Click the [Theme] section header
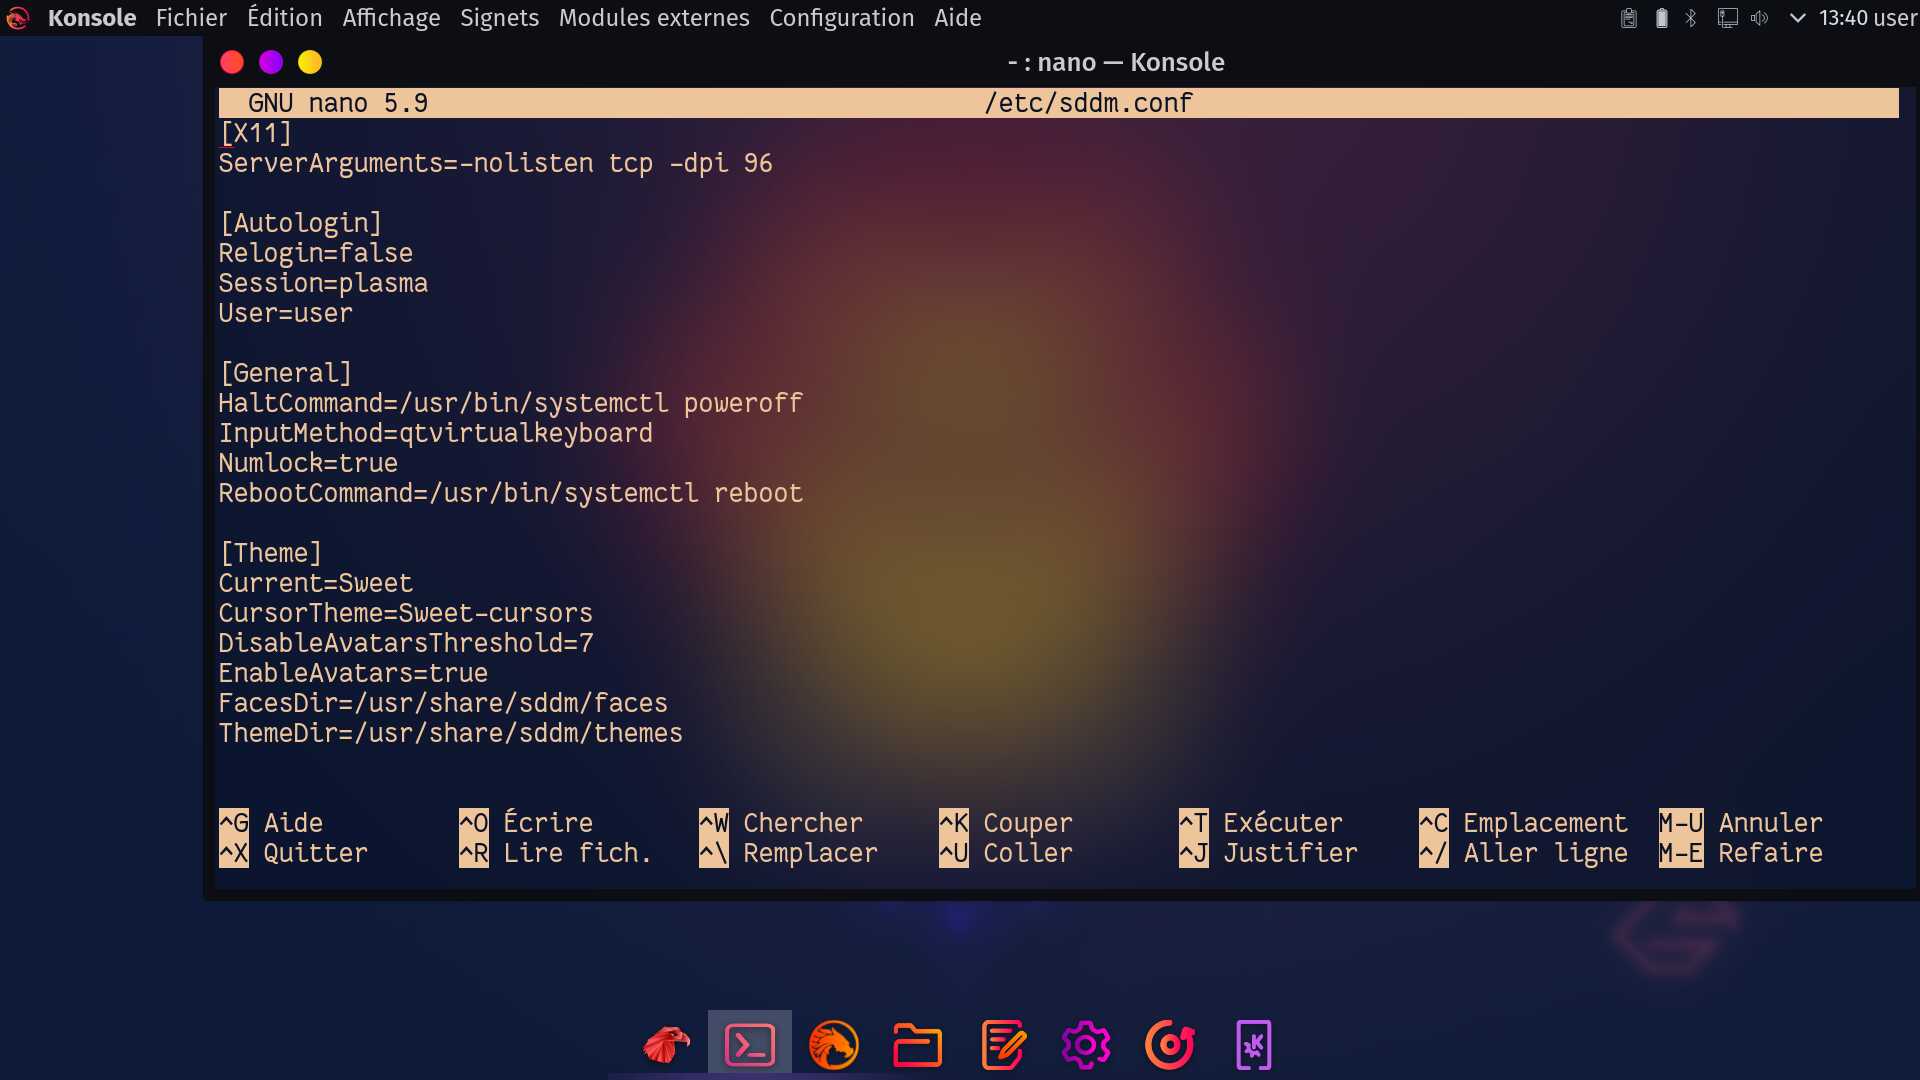Screen dimensions: 1920x1080 click(x=271, y=553)
